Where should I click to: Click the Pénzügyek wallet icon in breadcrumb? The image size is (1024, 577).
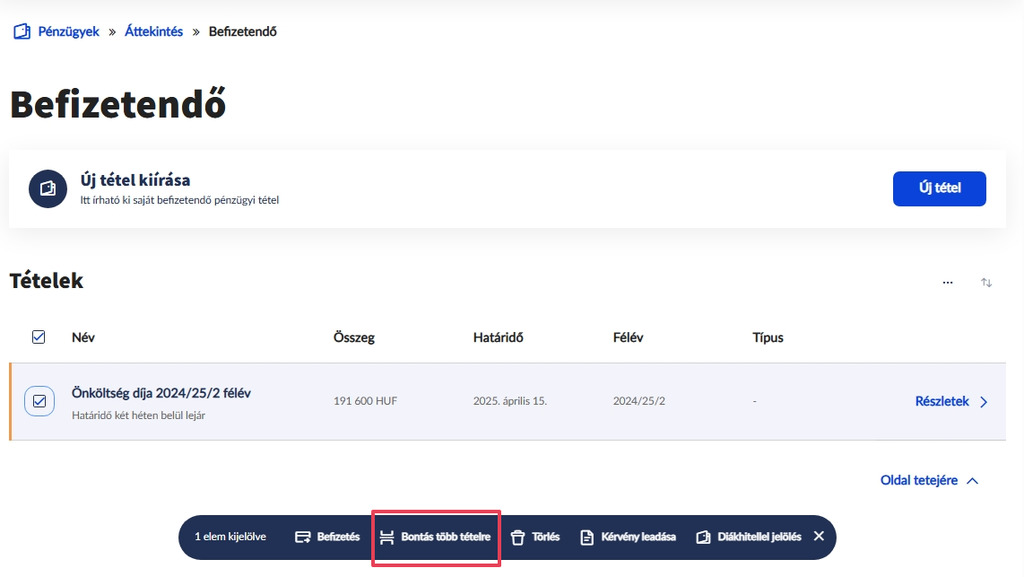pos(21,32)
